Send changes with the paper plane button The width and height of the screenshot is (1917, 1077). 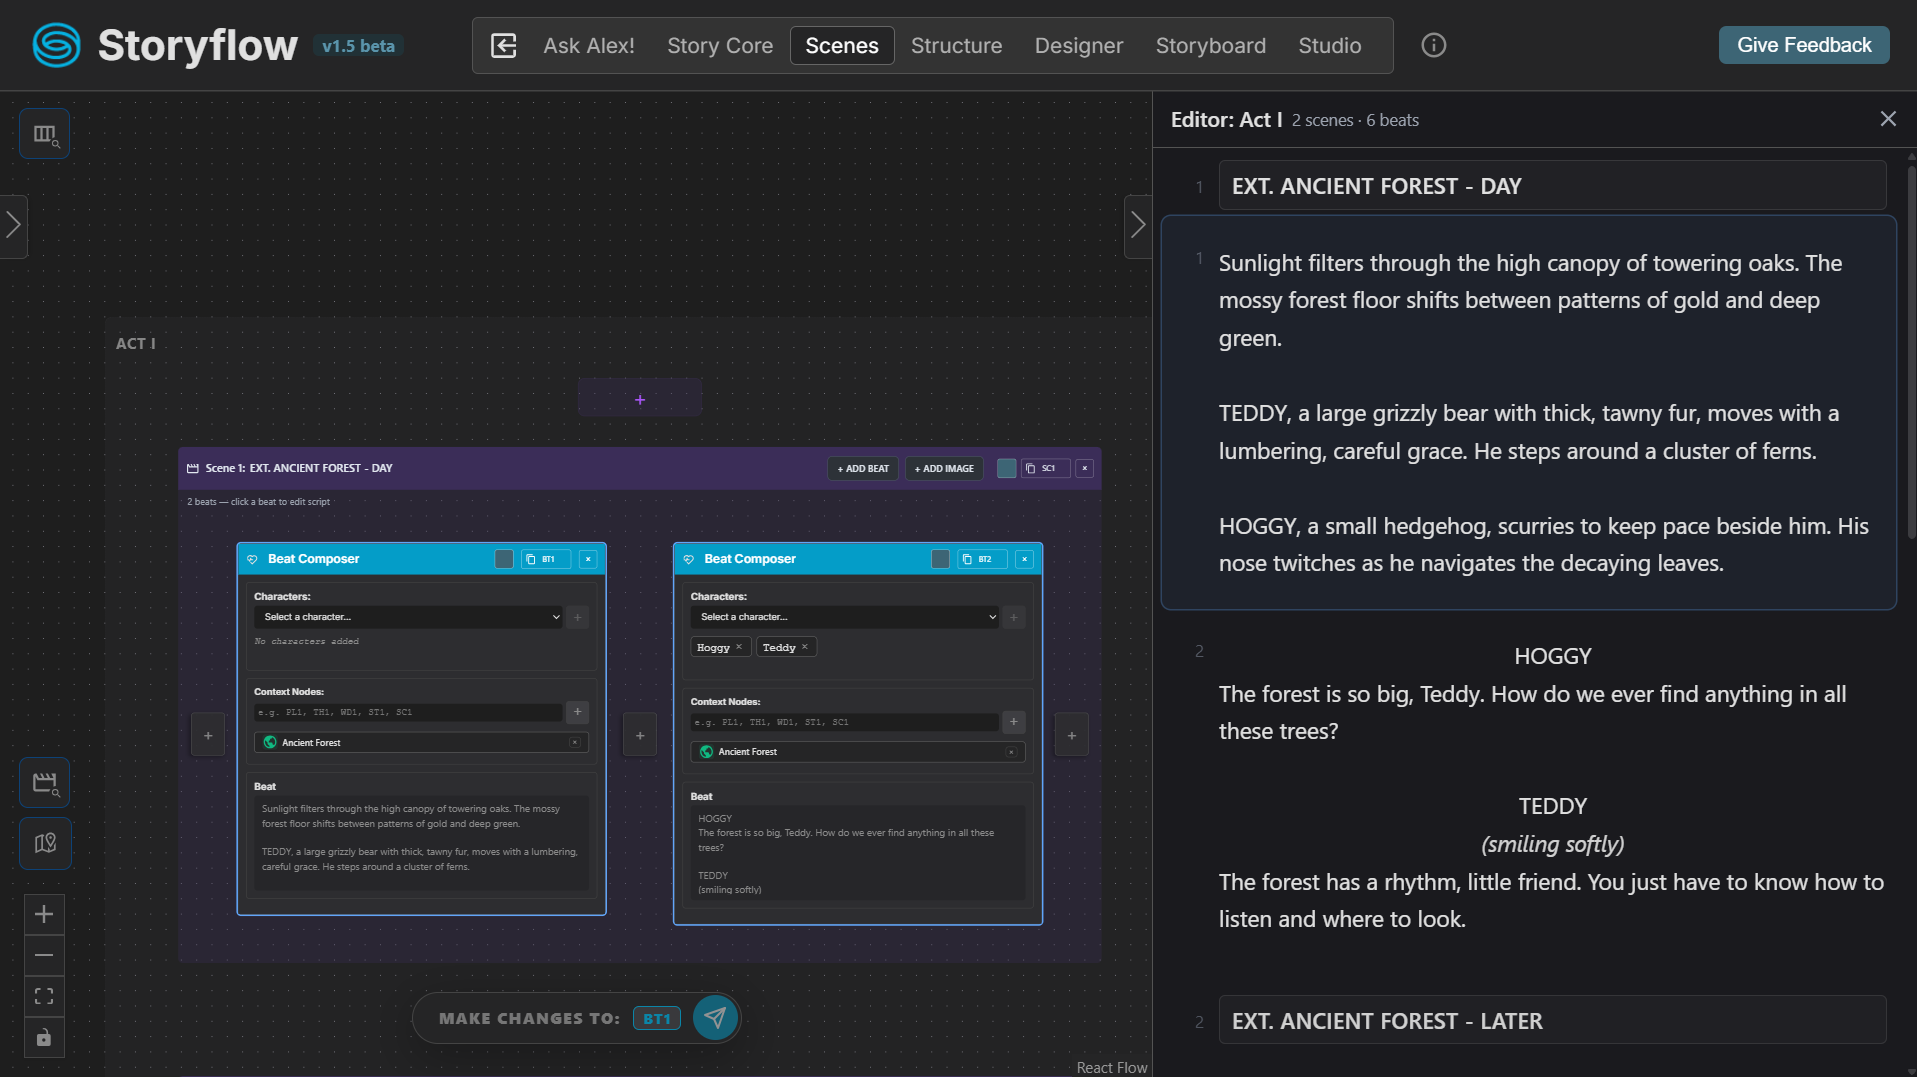point(715,1018)
